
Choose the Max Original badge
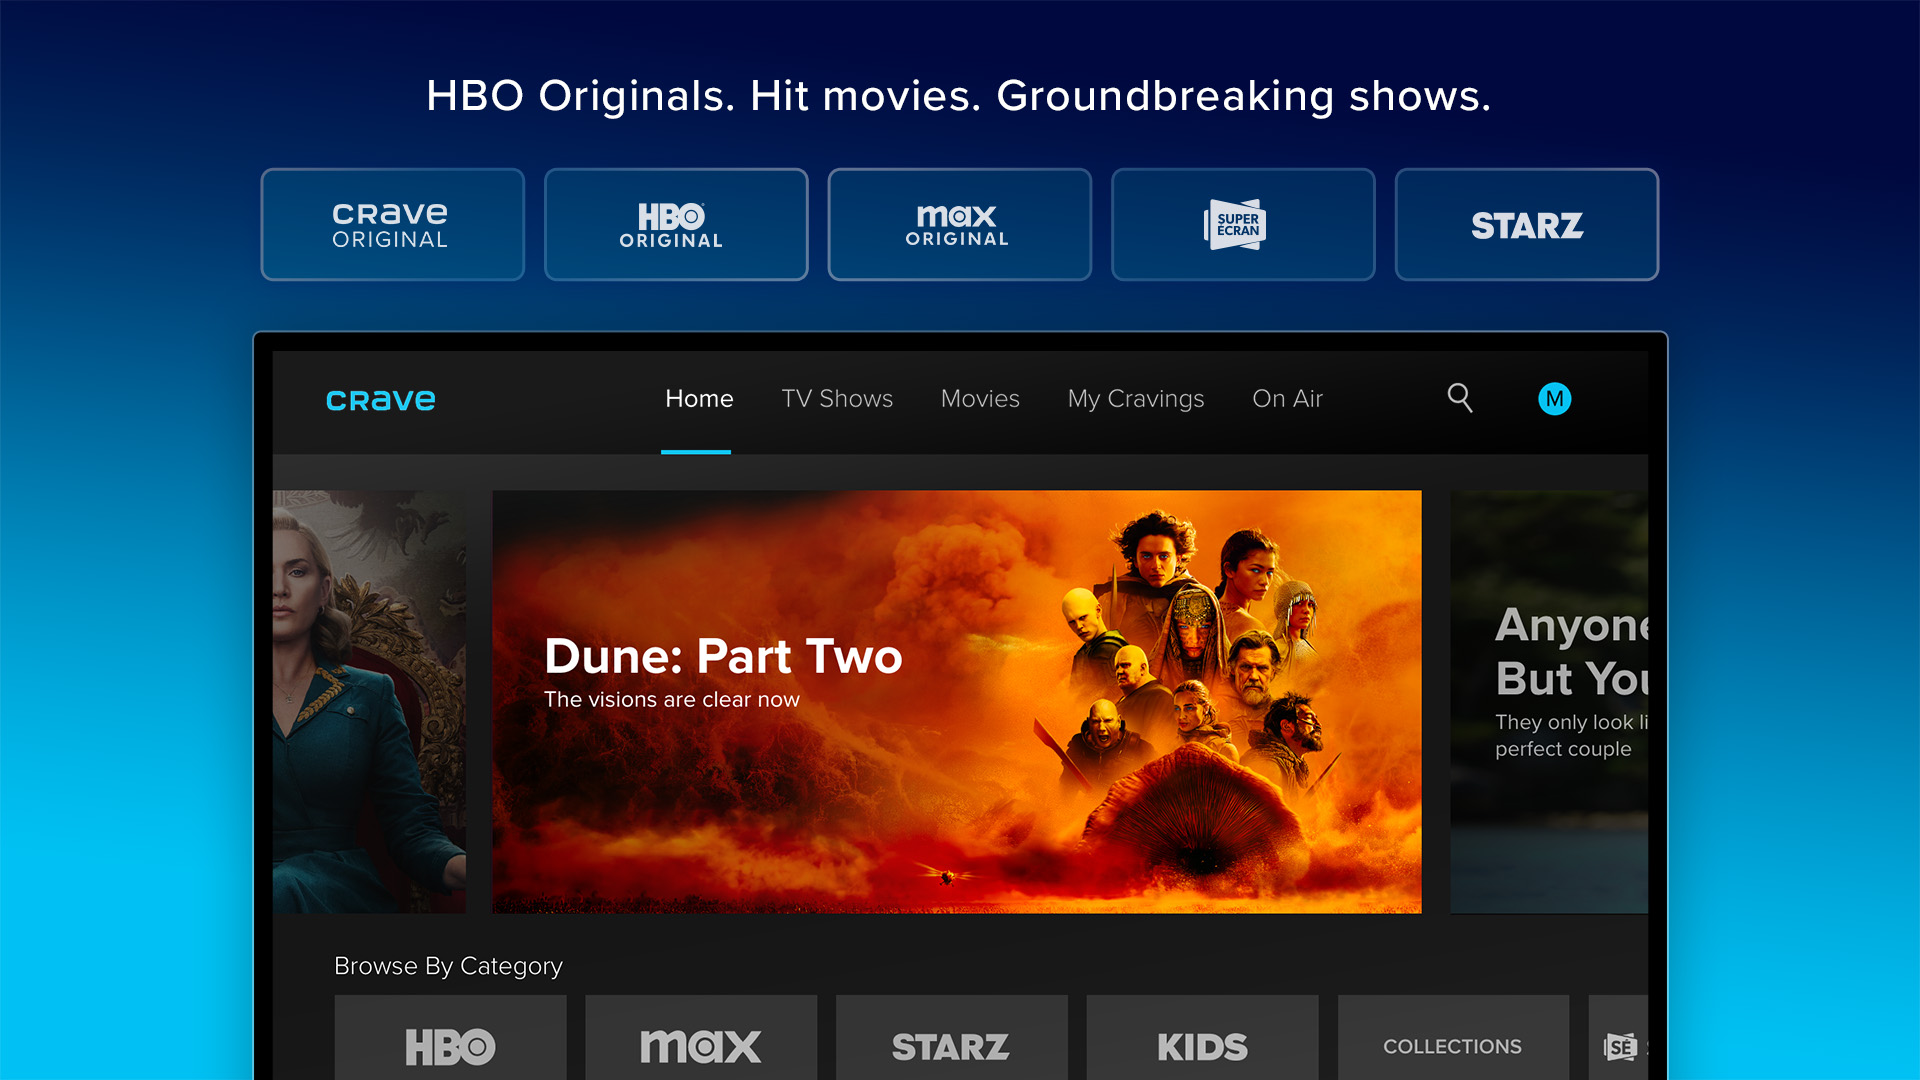pyautogui.click(x=959, y=225)
